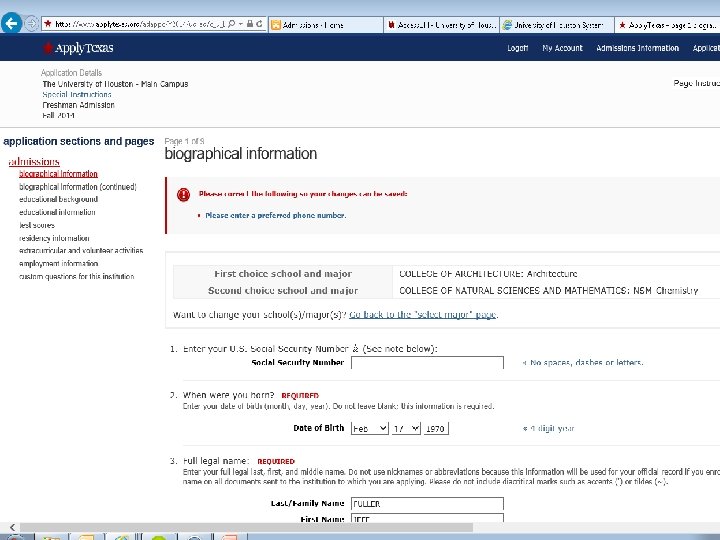Open the address bar search dropdown arrow
Viewport: 720px width, 540px height.
(x=241, y=24)
